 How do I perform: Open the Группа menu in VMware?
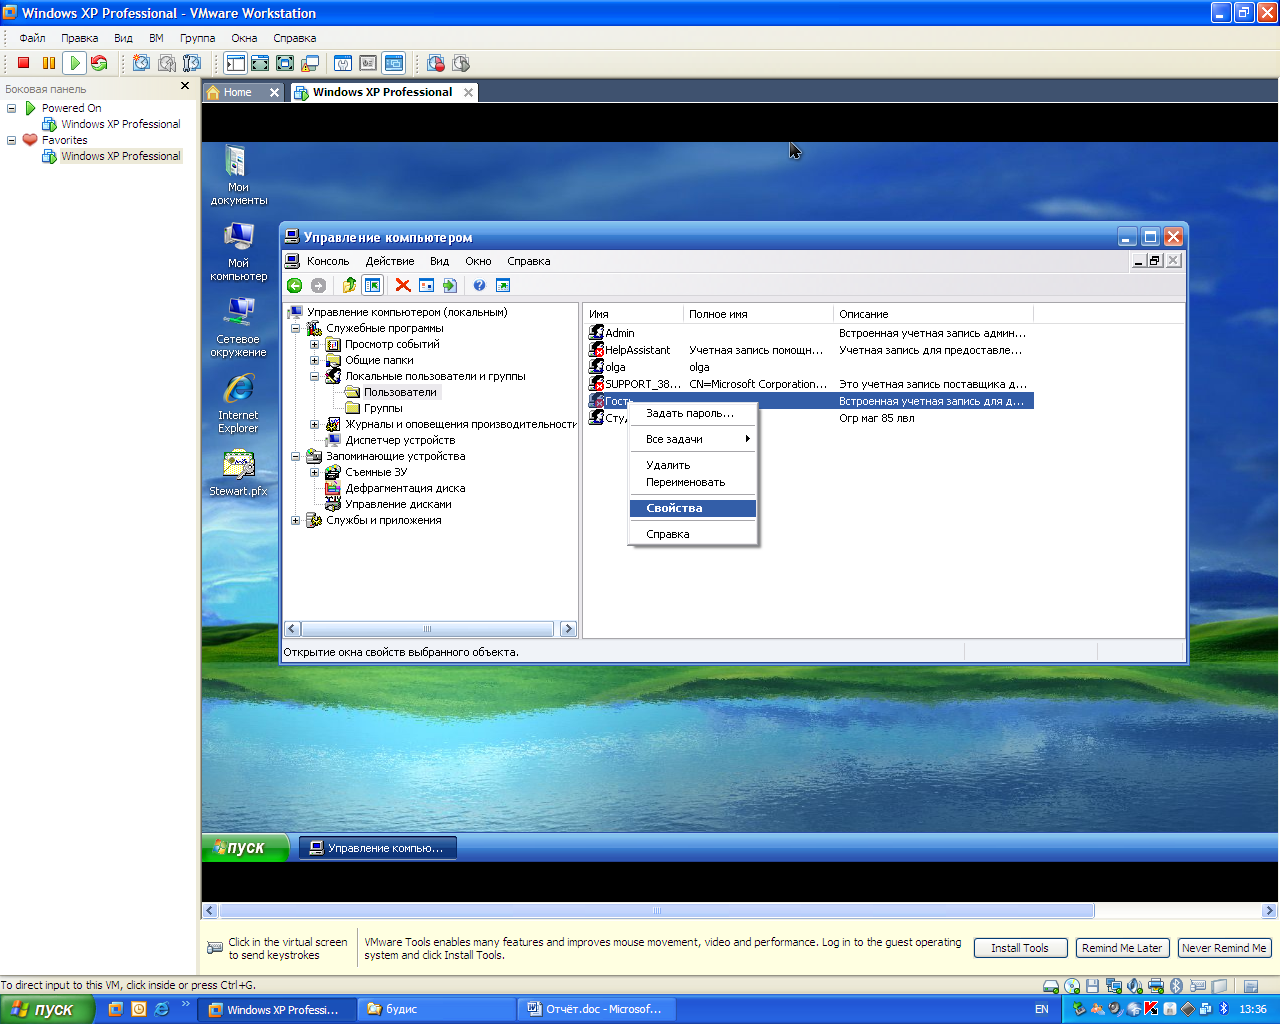coord(197,38)
